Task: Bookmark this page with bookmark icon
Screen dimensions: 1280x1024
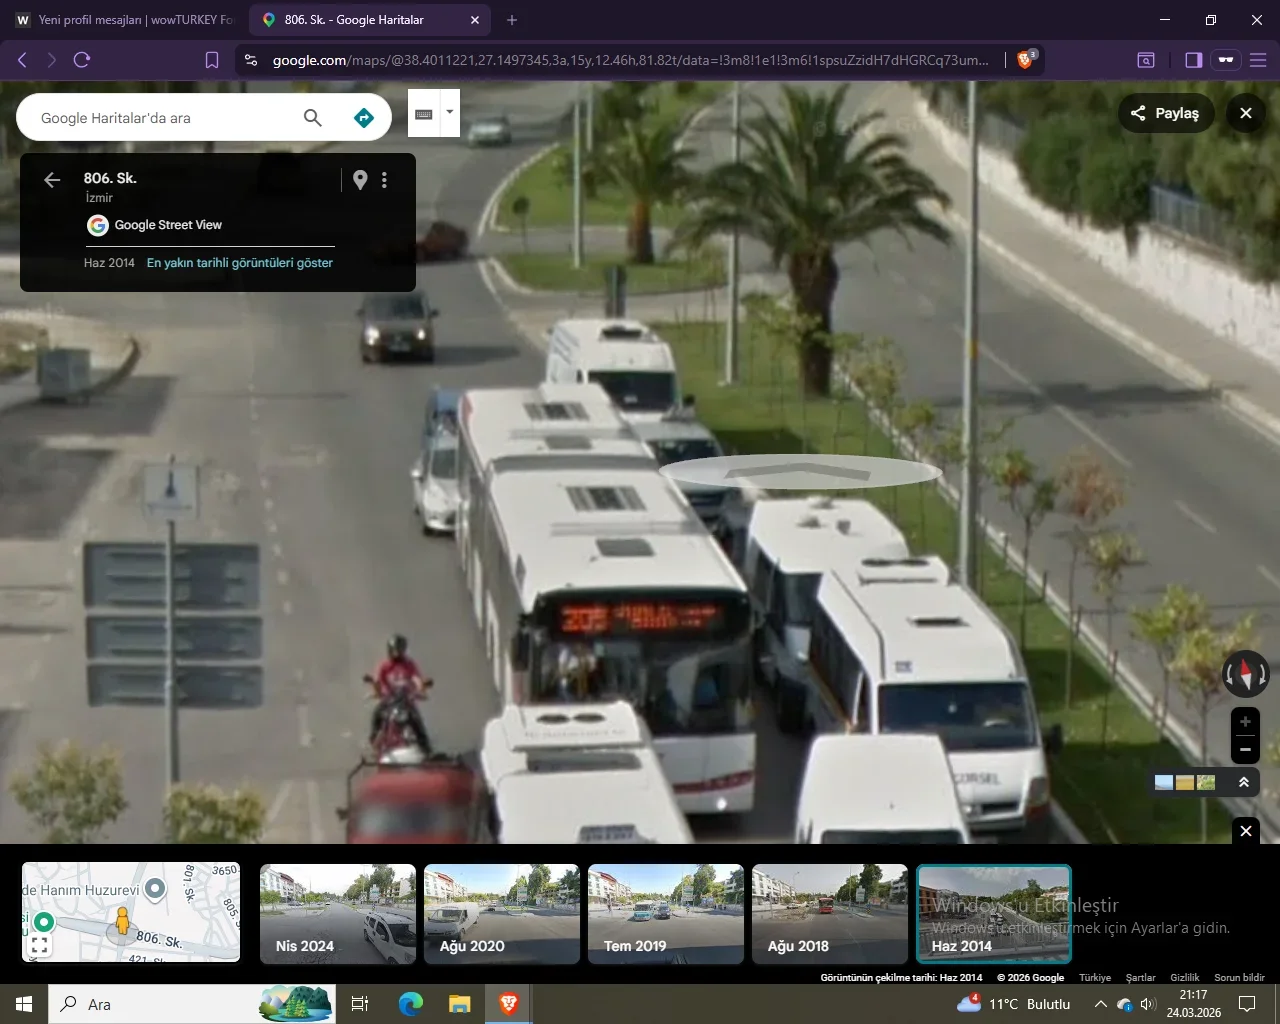Action: pyautogui.click(x=212, y=60)
